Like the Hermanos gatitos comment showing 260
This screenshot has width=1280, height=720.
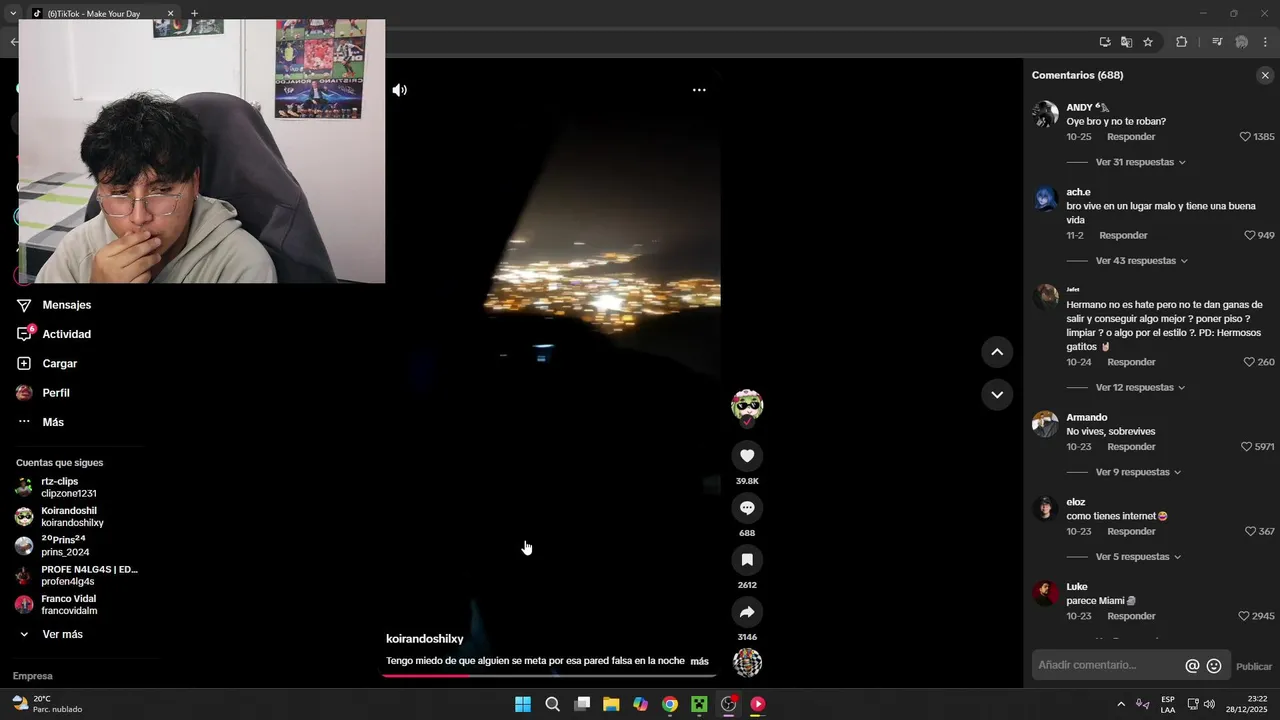coord(1249,362)
